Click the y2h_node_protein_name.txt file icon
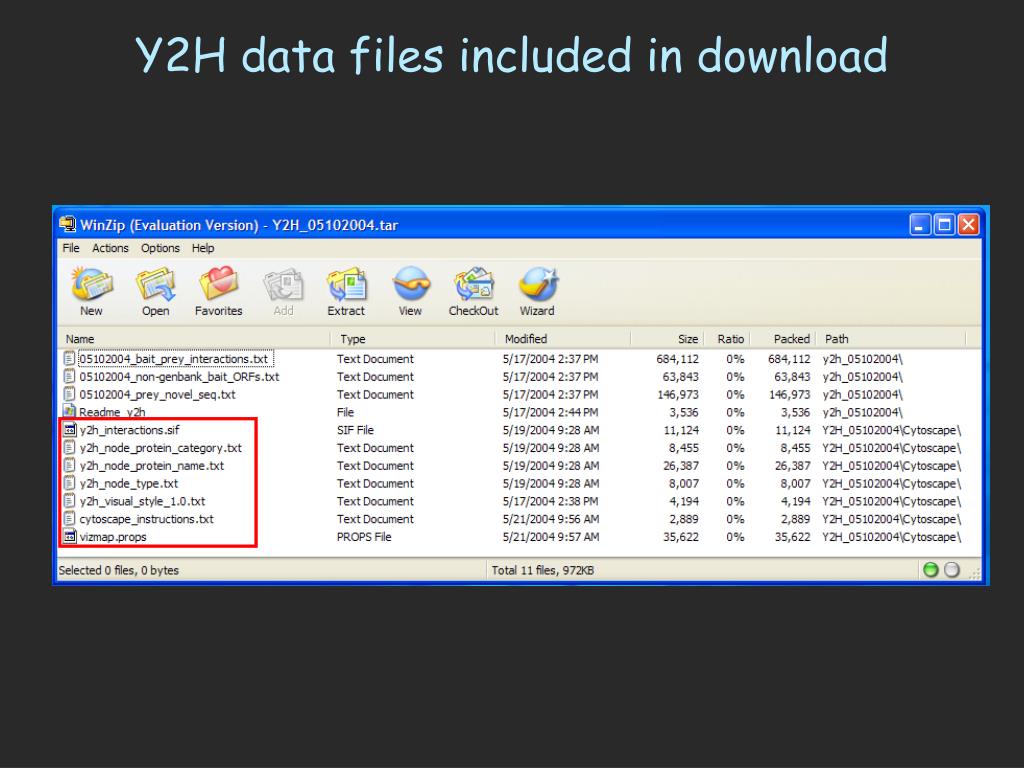The width and height of the screenshot is (1024, 768). [69, 465]
